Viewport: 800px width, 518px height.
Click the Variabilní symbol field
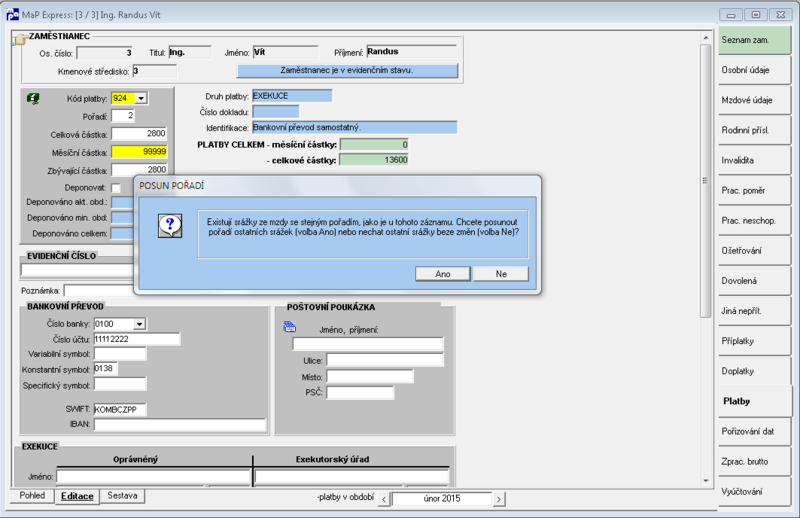(120, 354)
